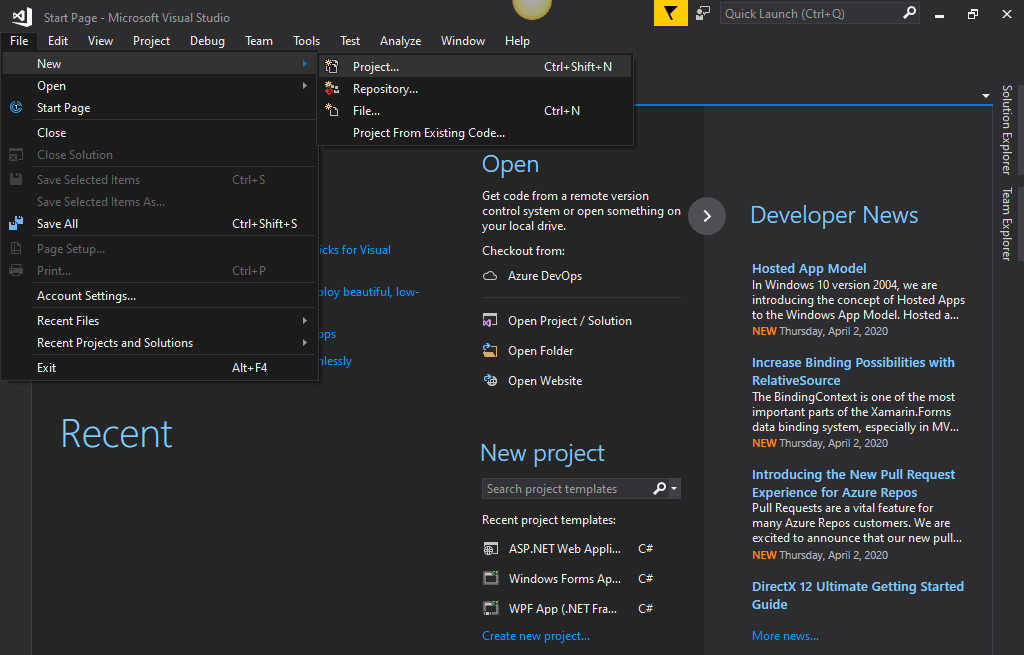Open the Hosted App Model news article

pos(809,268)
